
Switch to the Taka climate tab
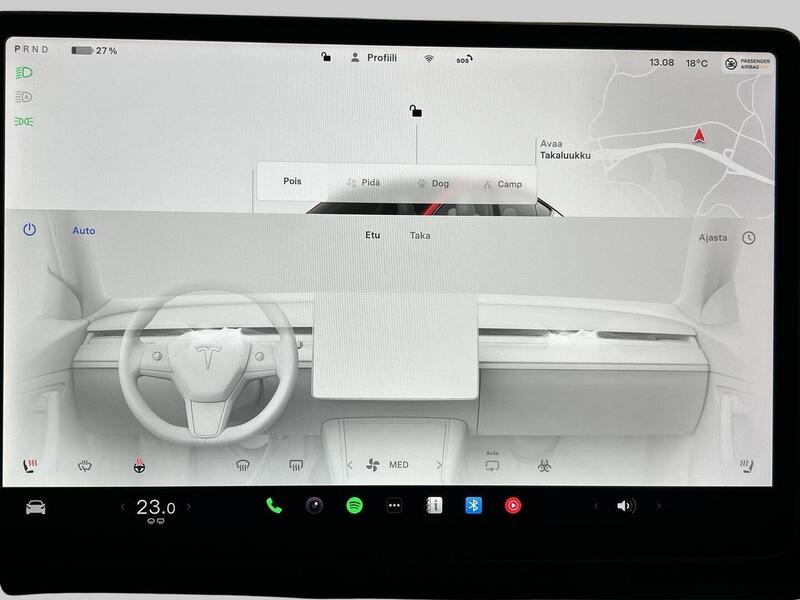pyautogui.click(x=420, y=236)
